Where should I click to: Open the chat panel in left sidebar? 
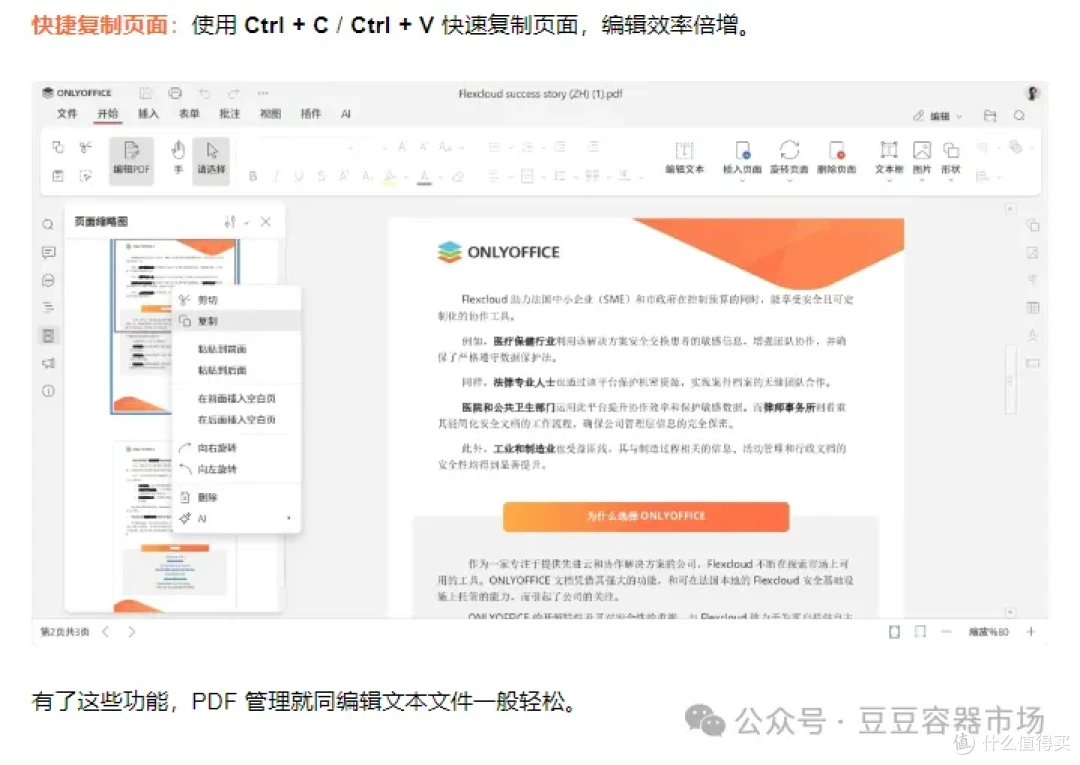[x=48, y=280]
